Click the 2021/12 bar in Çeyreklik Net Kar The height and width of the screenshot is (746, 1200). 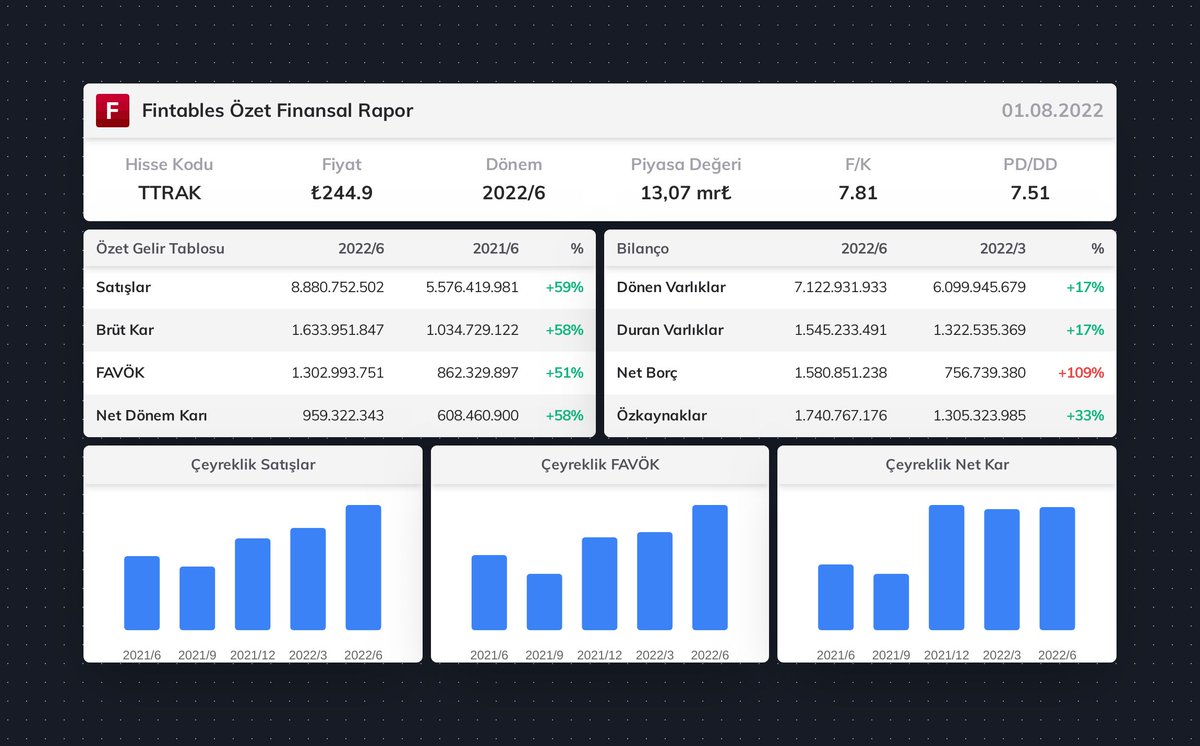click(946, 567)
